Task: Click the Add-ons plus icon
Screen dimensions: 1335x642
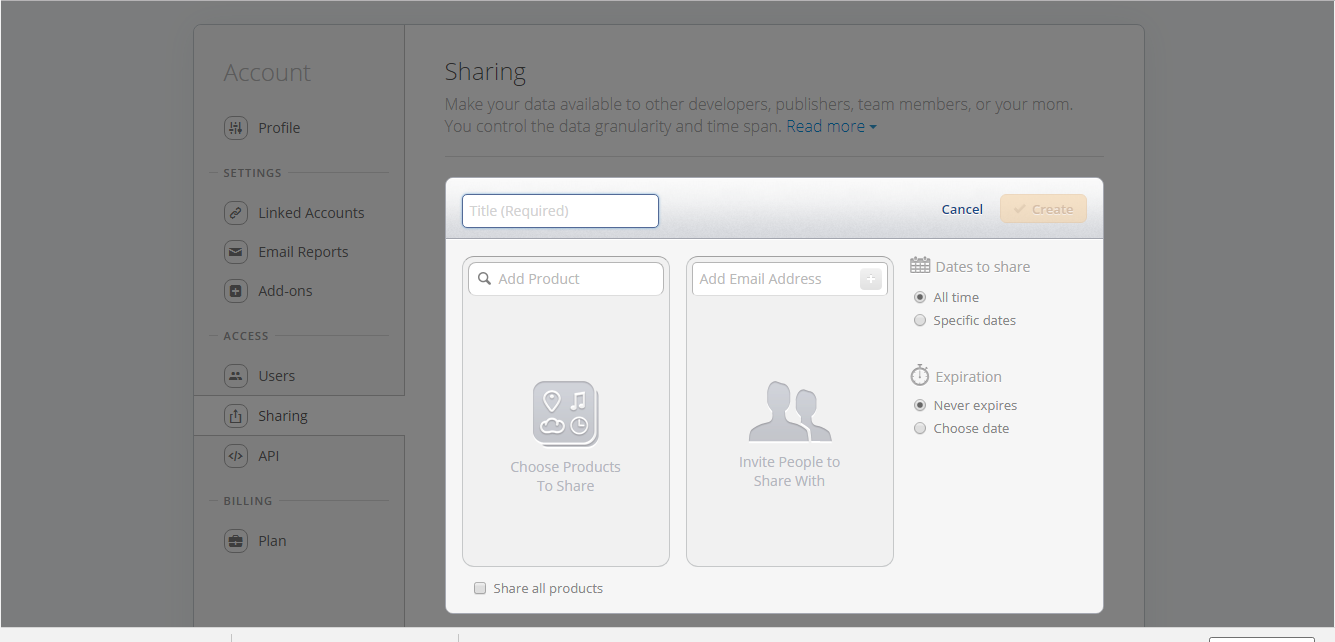Action: [235, 291]
